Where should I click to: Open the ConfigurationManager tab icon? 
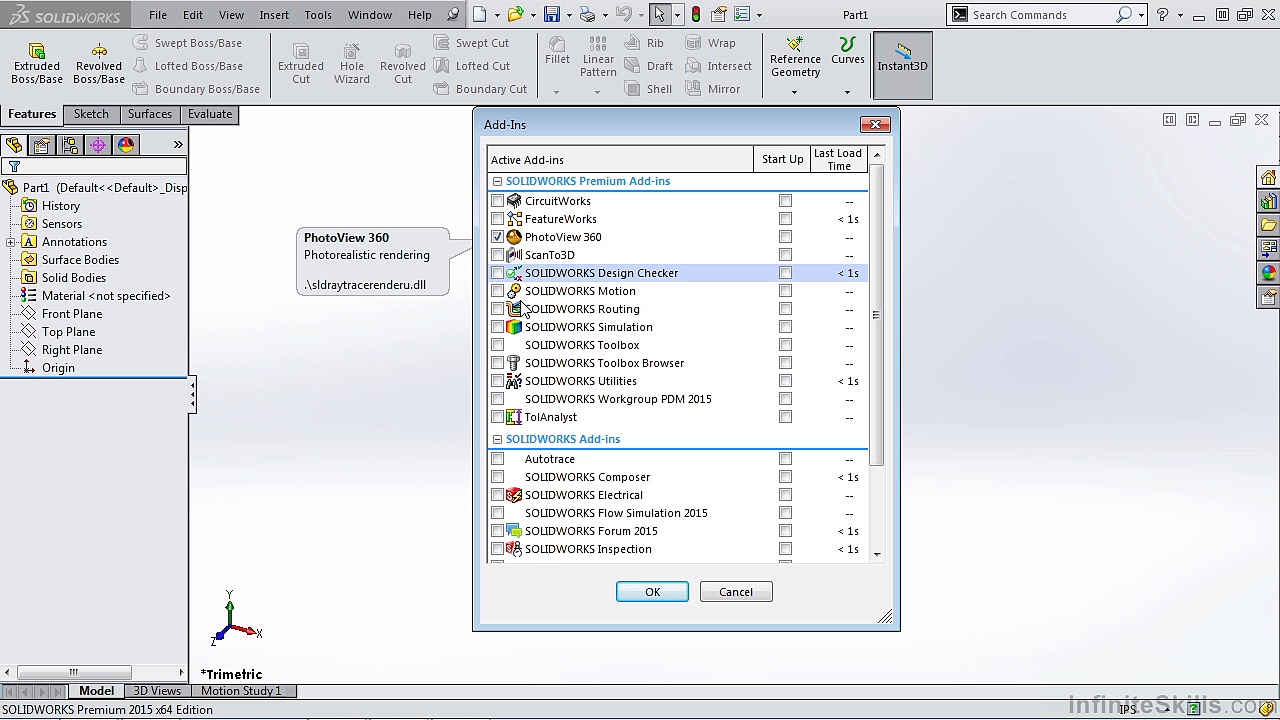pyautogui.click(x=70, y=145)
